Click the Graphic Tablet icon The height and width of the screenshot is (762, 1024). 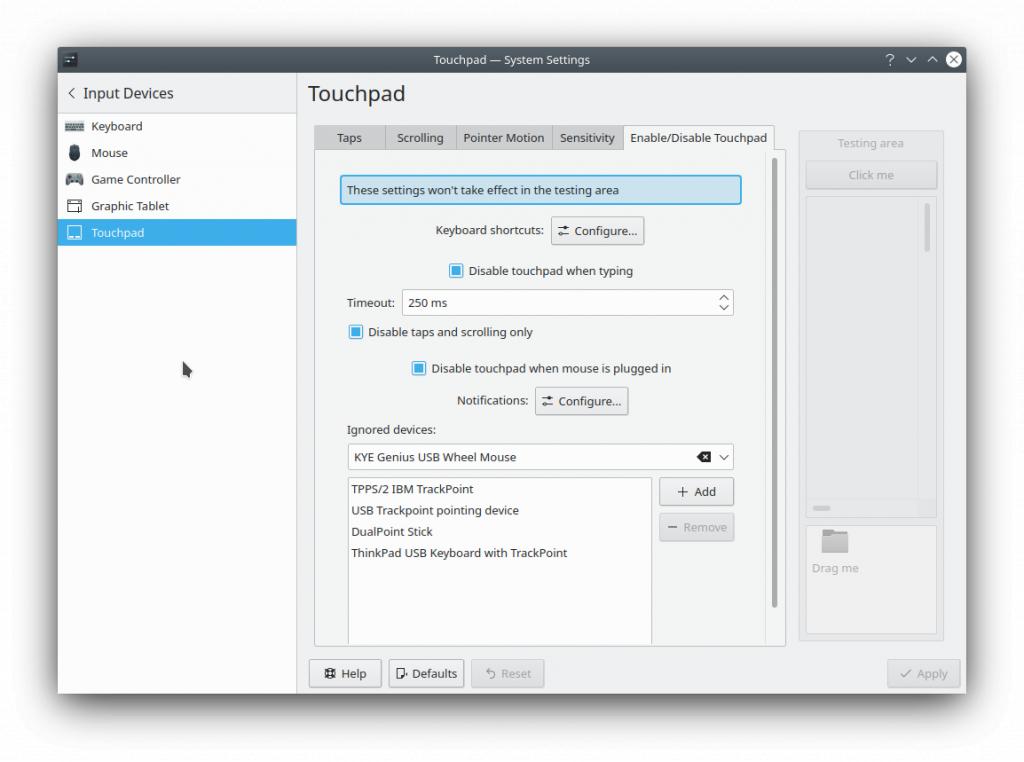coord(74,206)
